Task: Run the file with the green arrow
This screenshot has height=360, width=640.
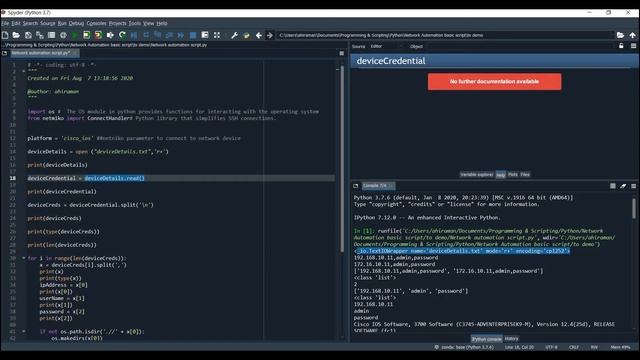Action: click(x=75, y=35)
